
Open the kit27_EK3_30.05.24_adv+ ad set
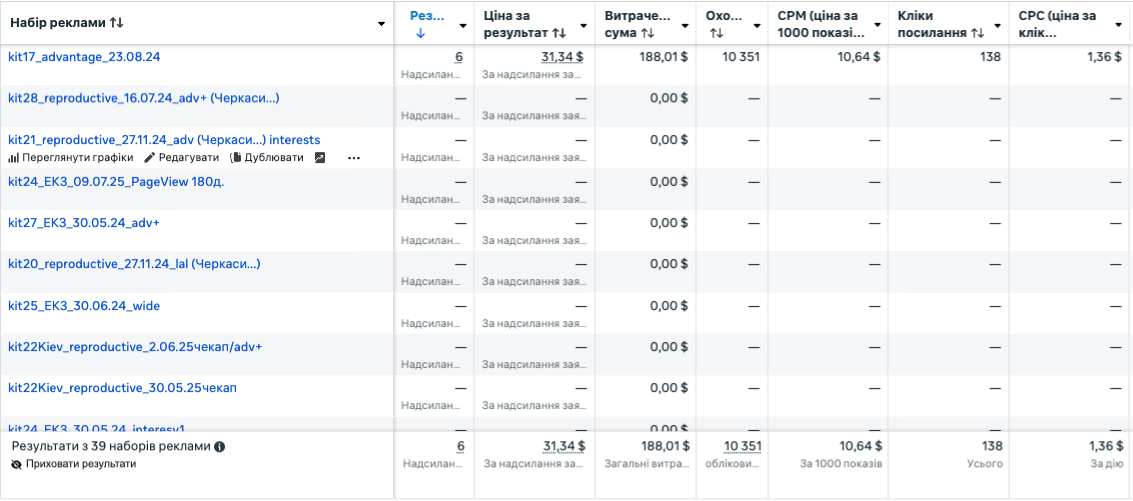[84, 223]
